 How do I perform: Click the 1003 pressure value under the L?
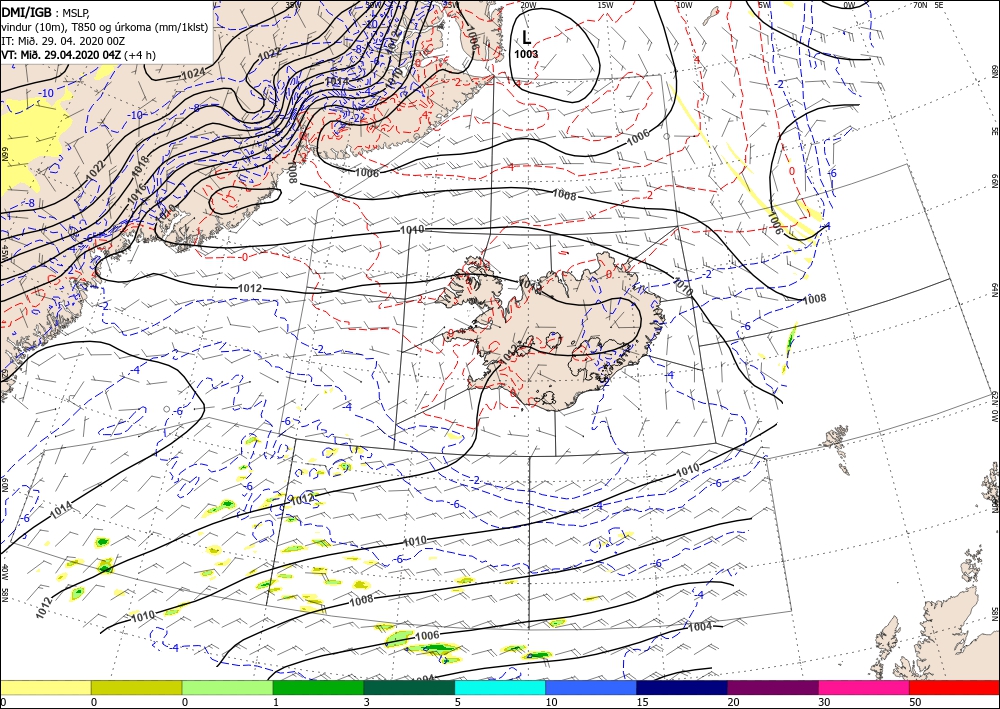(526, 54)
